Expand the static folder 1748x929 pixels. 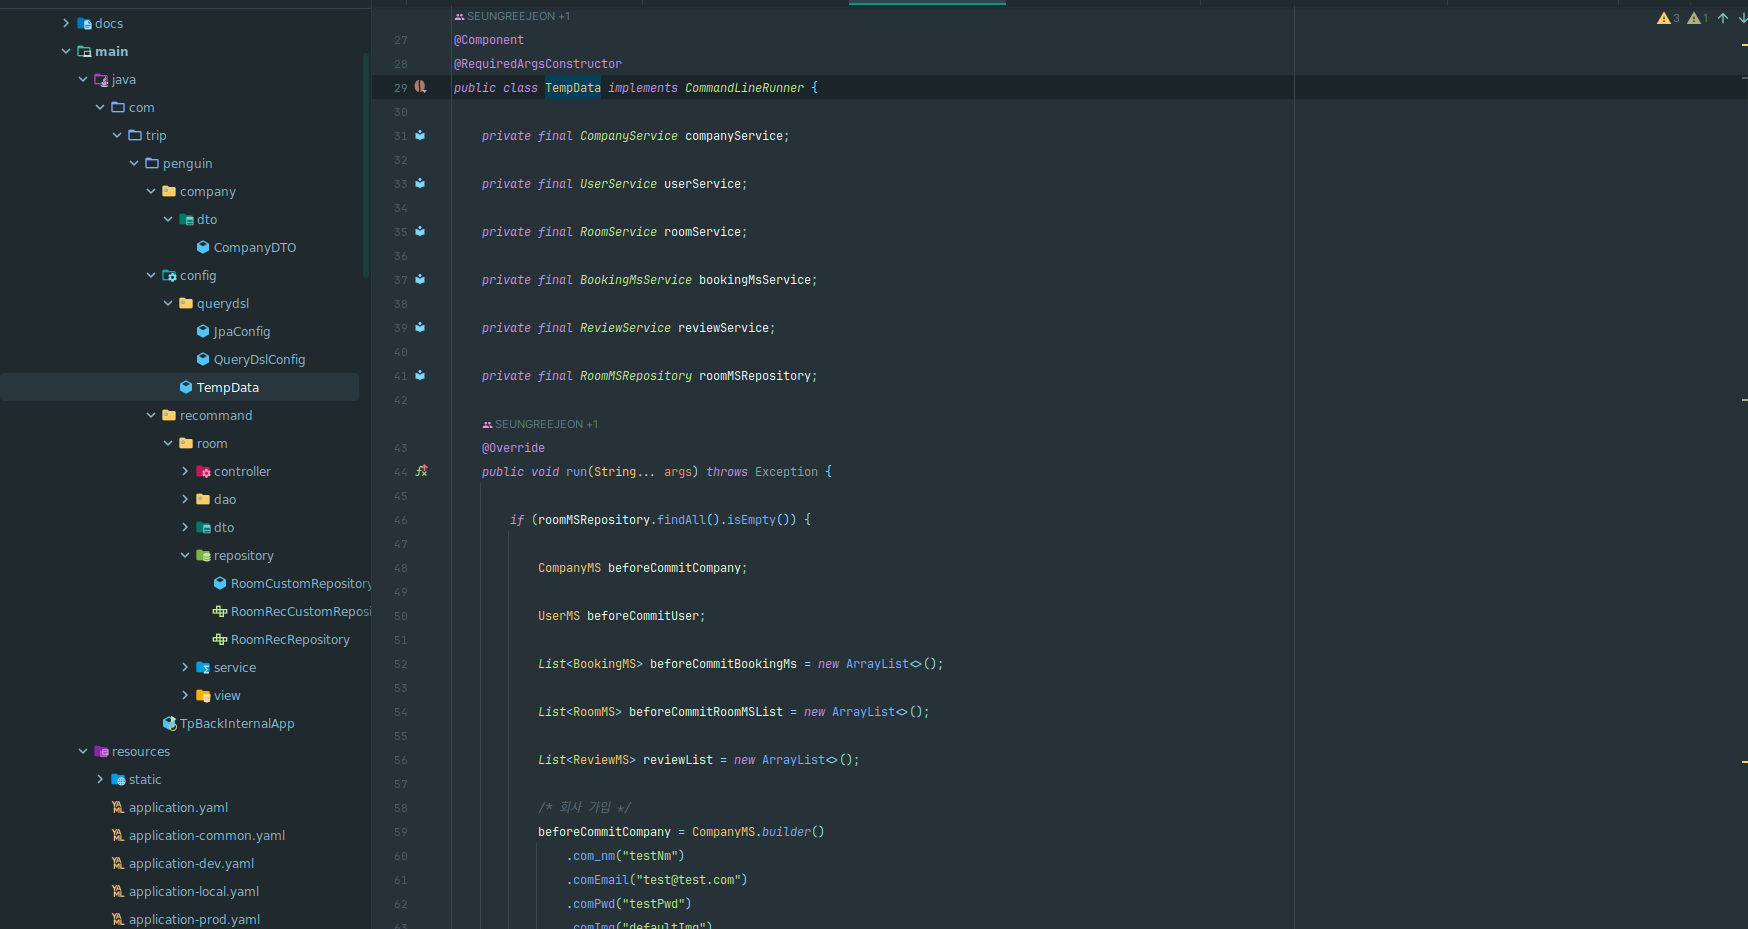pyautogui.click(x=100, y=779)
